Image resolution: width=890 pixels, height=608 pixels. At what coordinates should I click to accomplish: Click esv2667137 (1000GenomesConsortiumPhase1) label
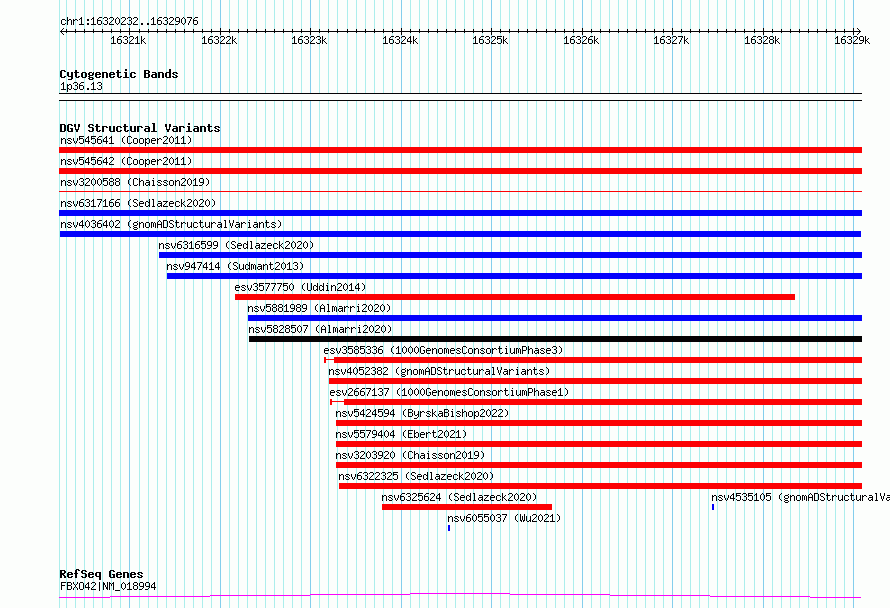pyautogui.click(x=449, y=392)
